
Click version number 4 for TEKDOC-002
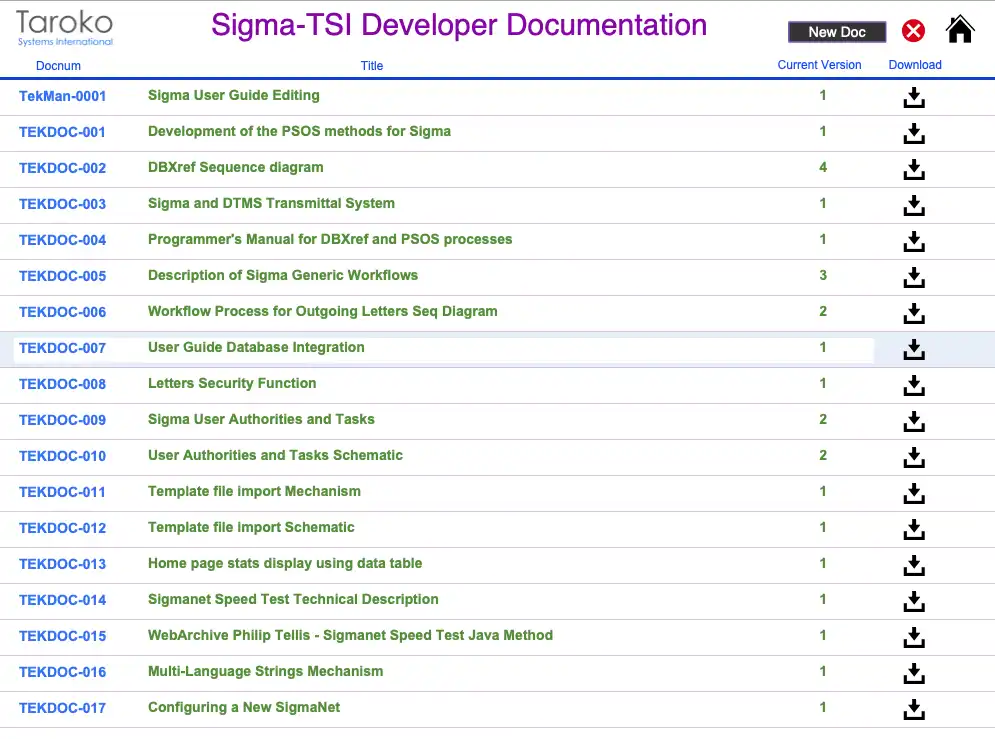pyautogui.click(x=822, y=167)
